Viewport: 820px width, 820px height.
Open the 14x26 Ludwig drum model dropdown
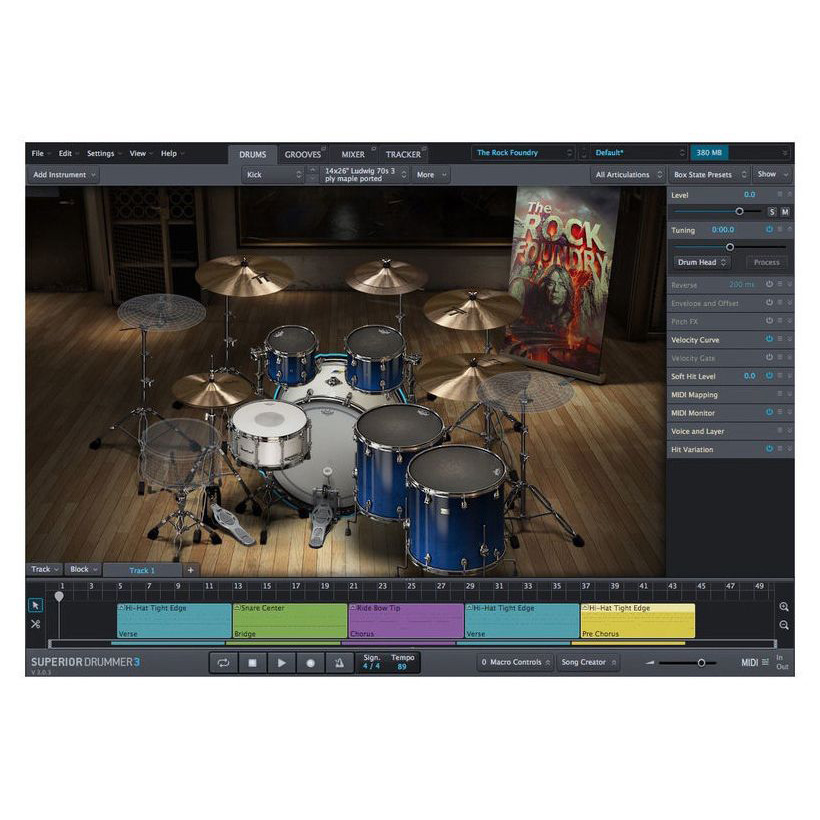[364, 175]
